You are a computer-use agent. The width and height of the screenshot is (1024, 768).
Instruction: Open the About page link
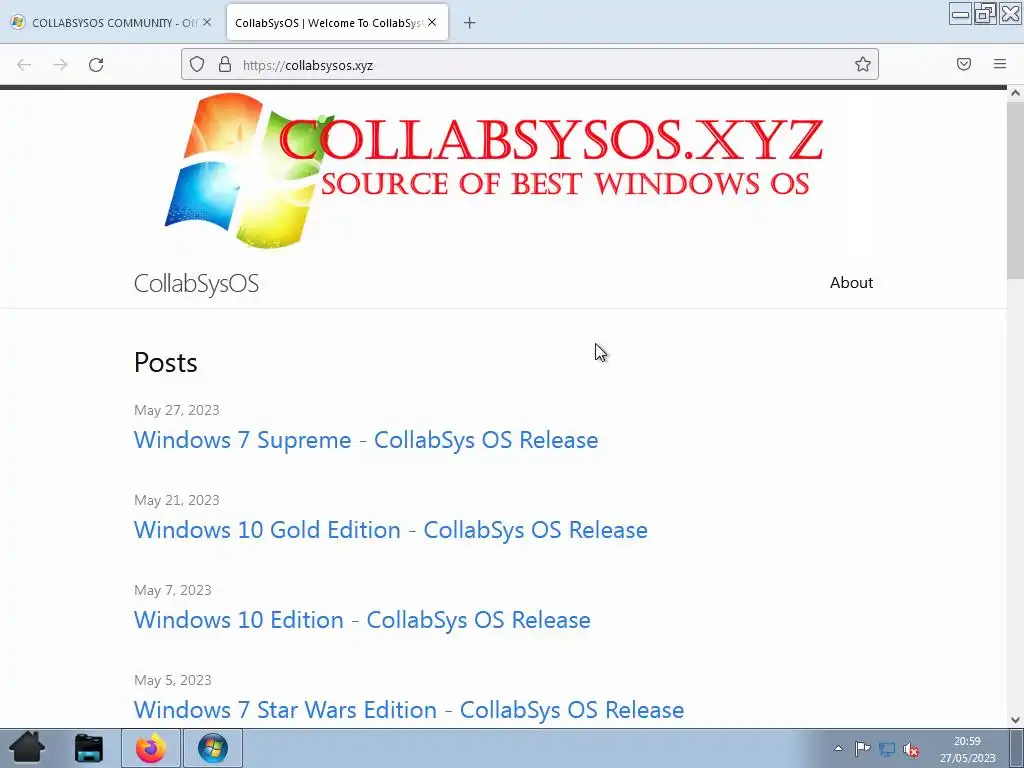[851, 283]
